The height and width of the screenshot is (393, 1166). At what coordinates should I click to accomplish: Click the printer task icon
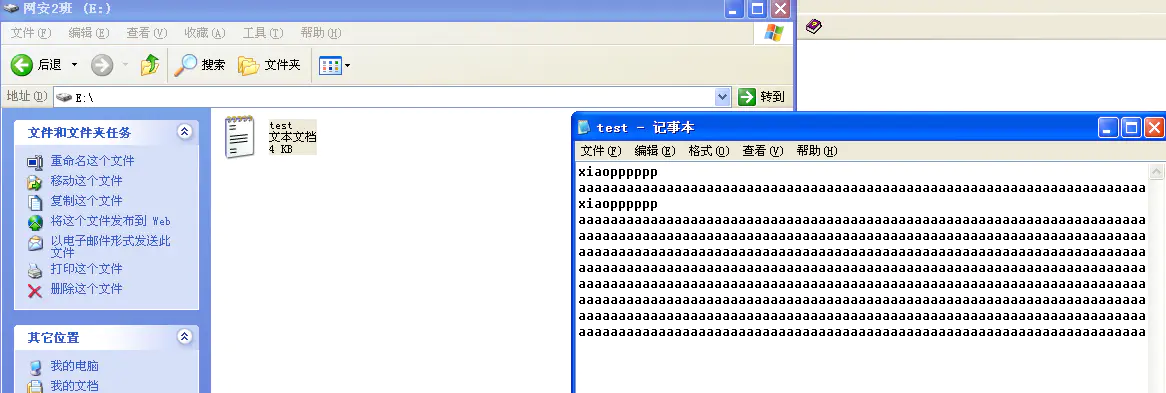35,270
